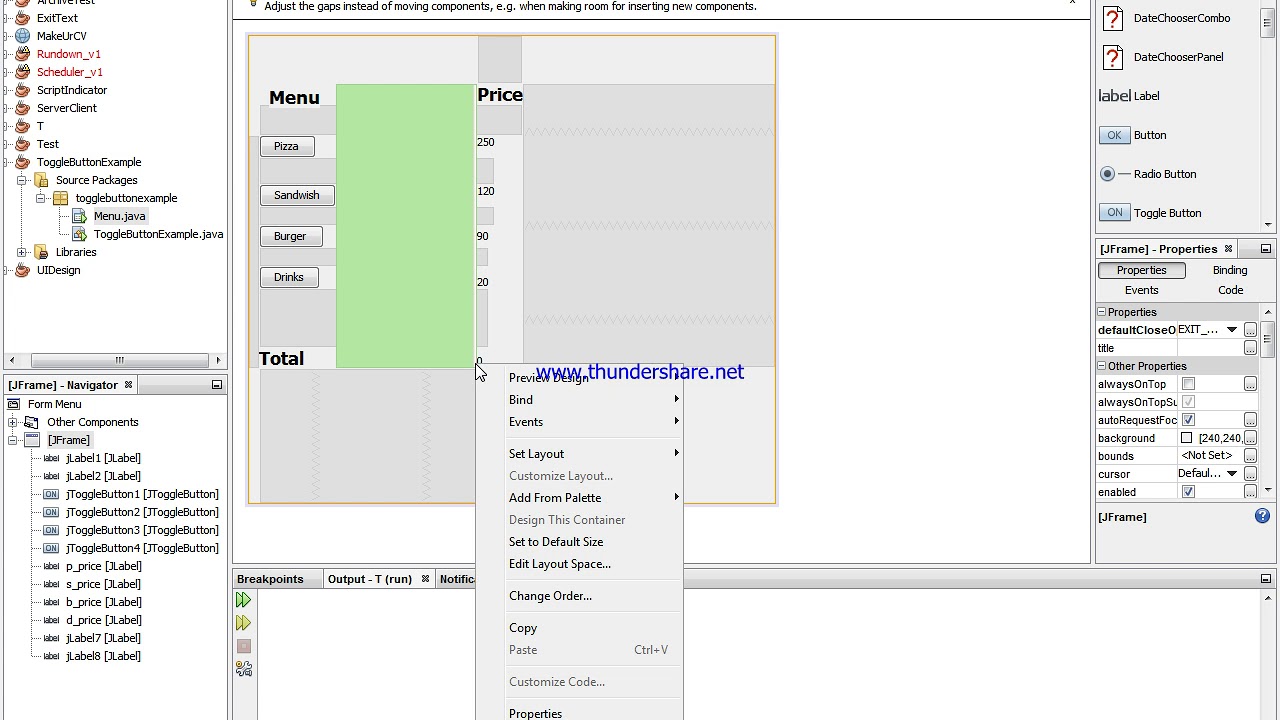Expand the Other Components node in Navigator
1280x720 pixels.
(13, 422)
